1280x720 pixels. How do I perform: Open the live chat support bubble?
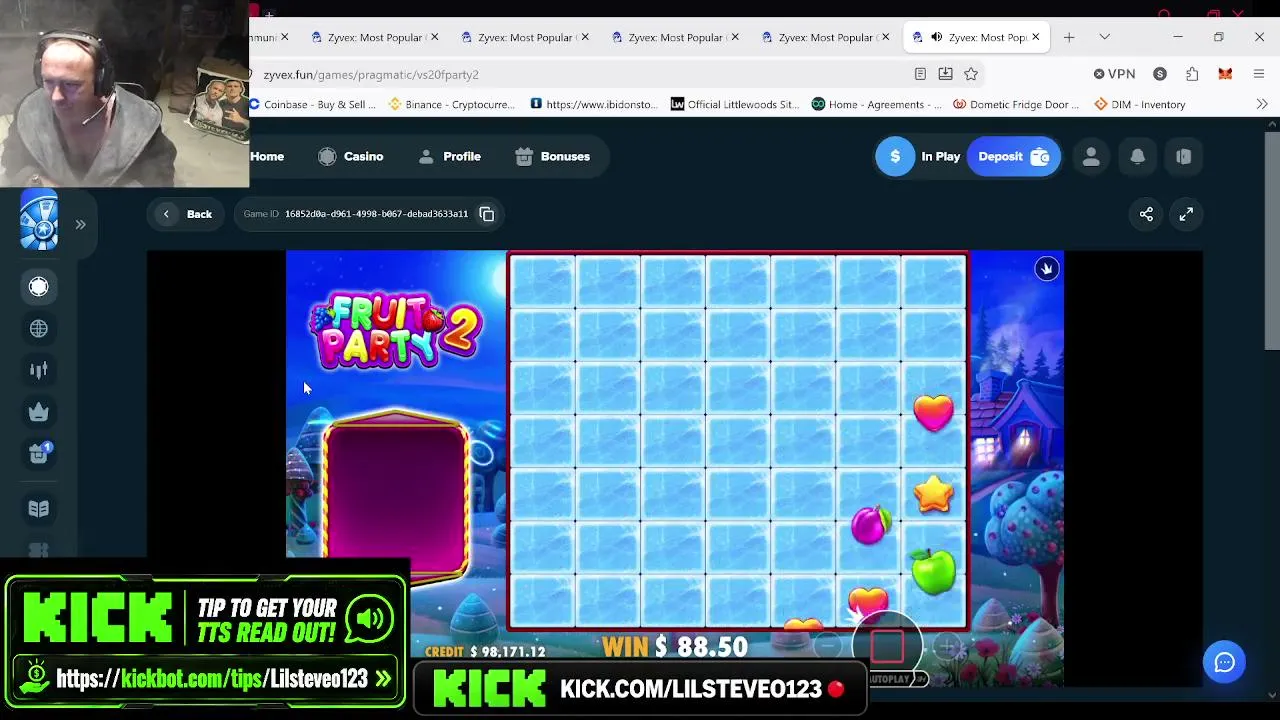(x=1224, y=662)
